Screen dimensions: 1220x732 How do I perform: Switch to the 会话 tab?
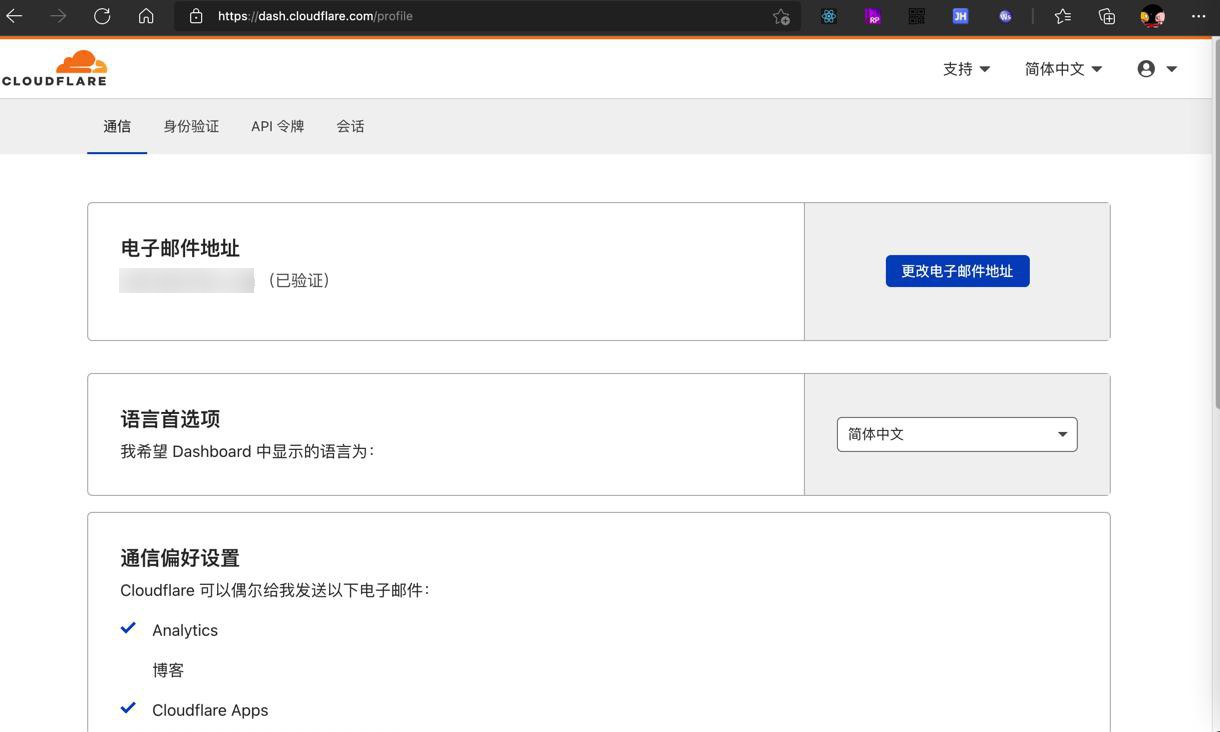pyautogui.click(x=350, y=126)
